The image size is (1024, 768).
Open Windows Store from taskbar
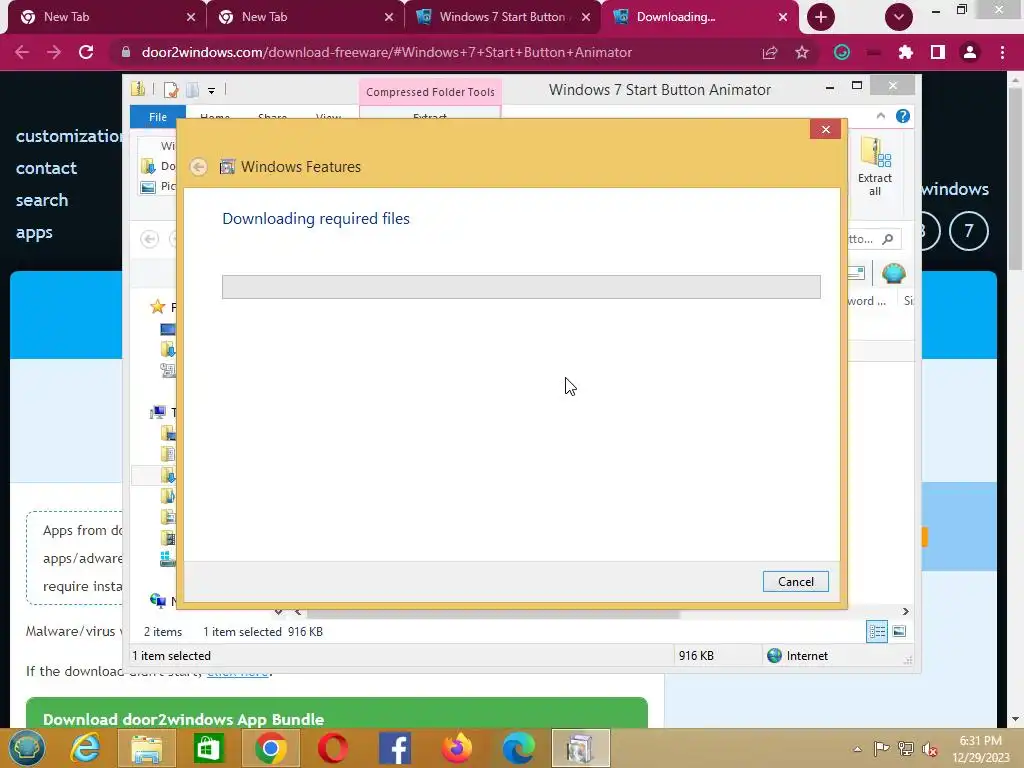click(x=208, y=748)
